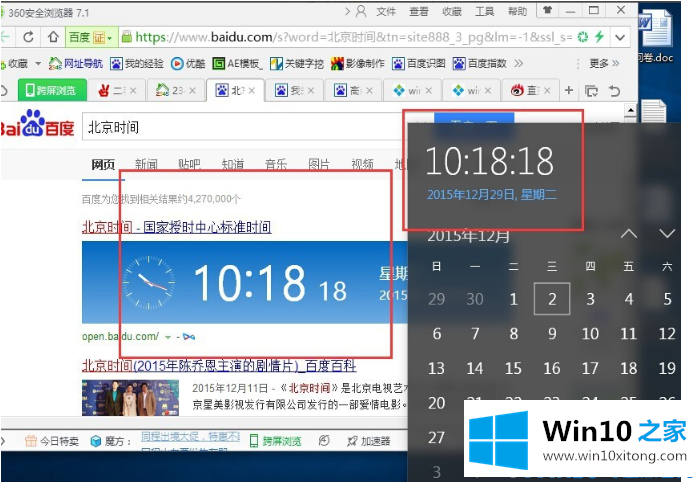The height and width of the screenshot is (482, 699).
Task: Open 优酷 bookmark
Action: click(x=188, y=64)
